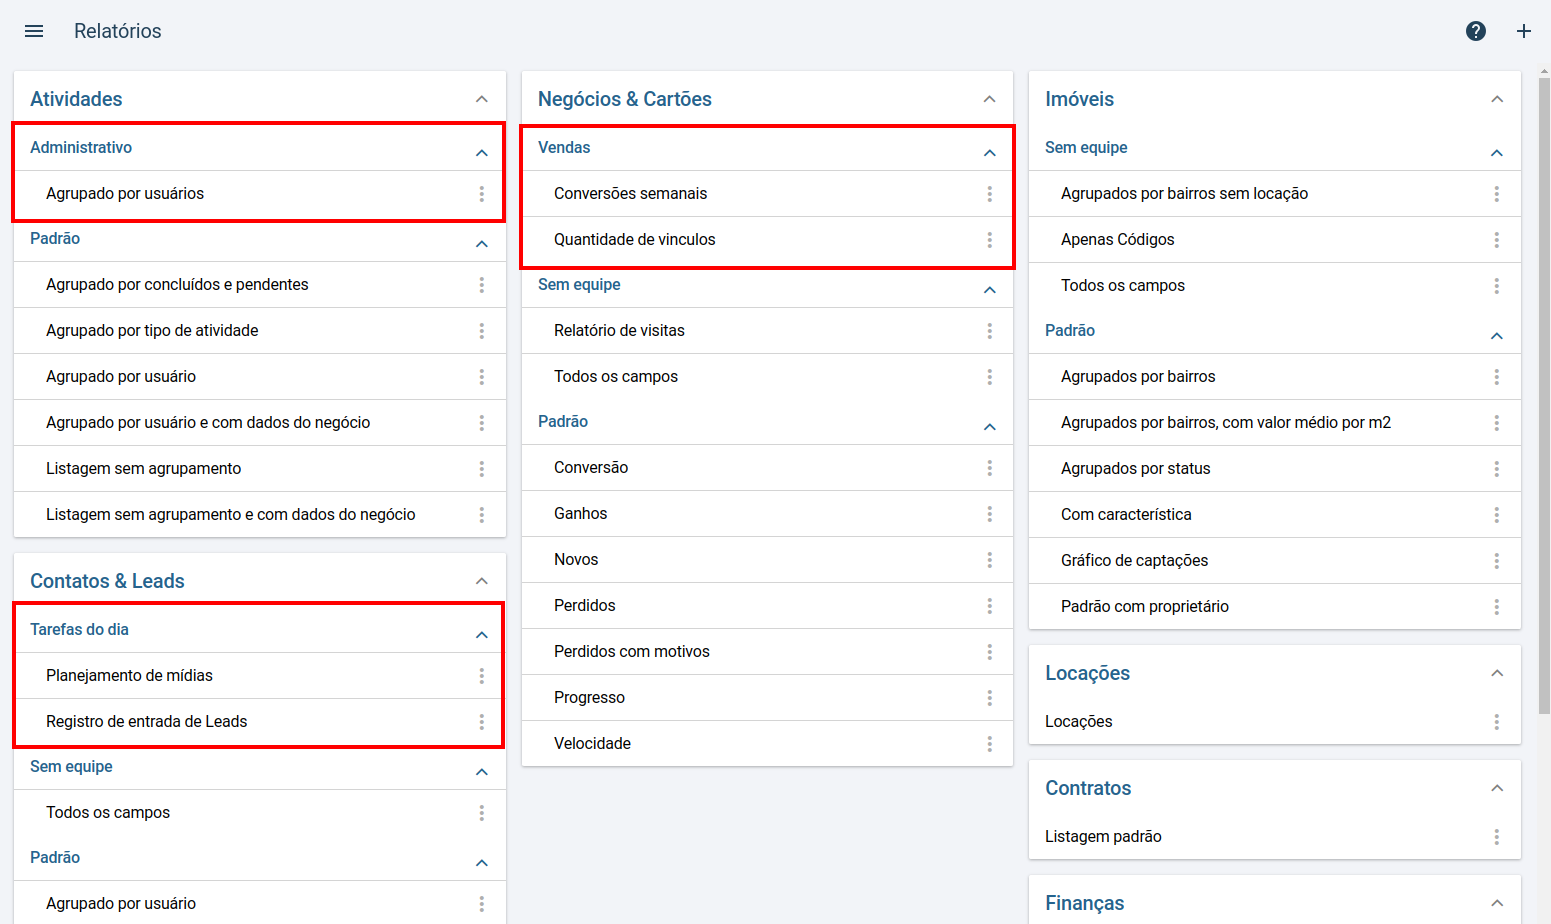Open options for Padrão com proprietário
This screenshot has height=924, width=1551.
point(1497,607)
